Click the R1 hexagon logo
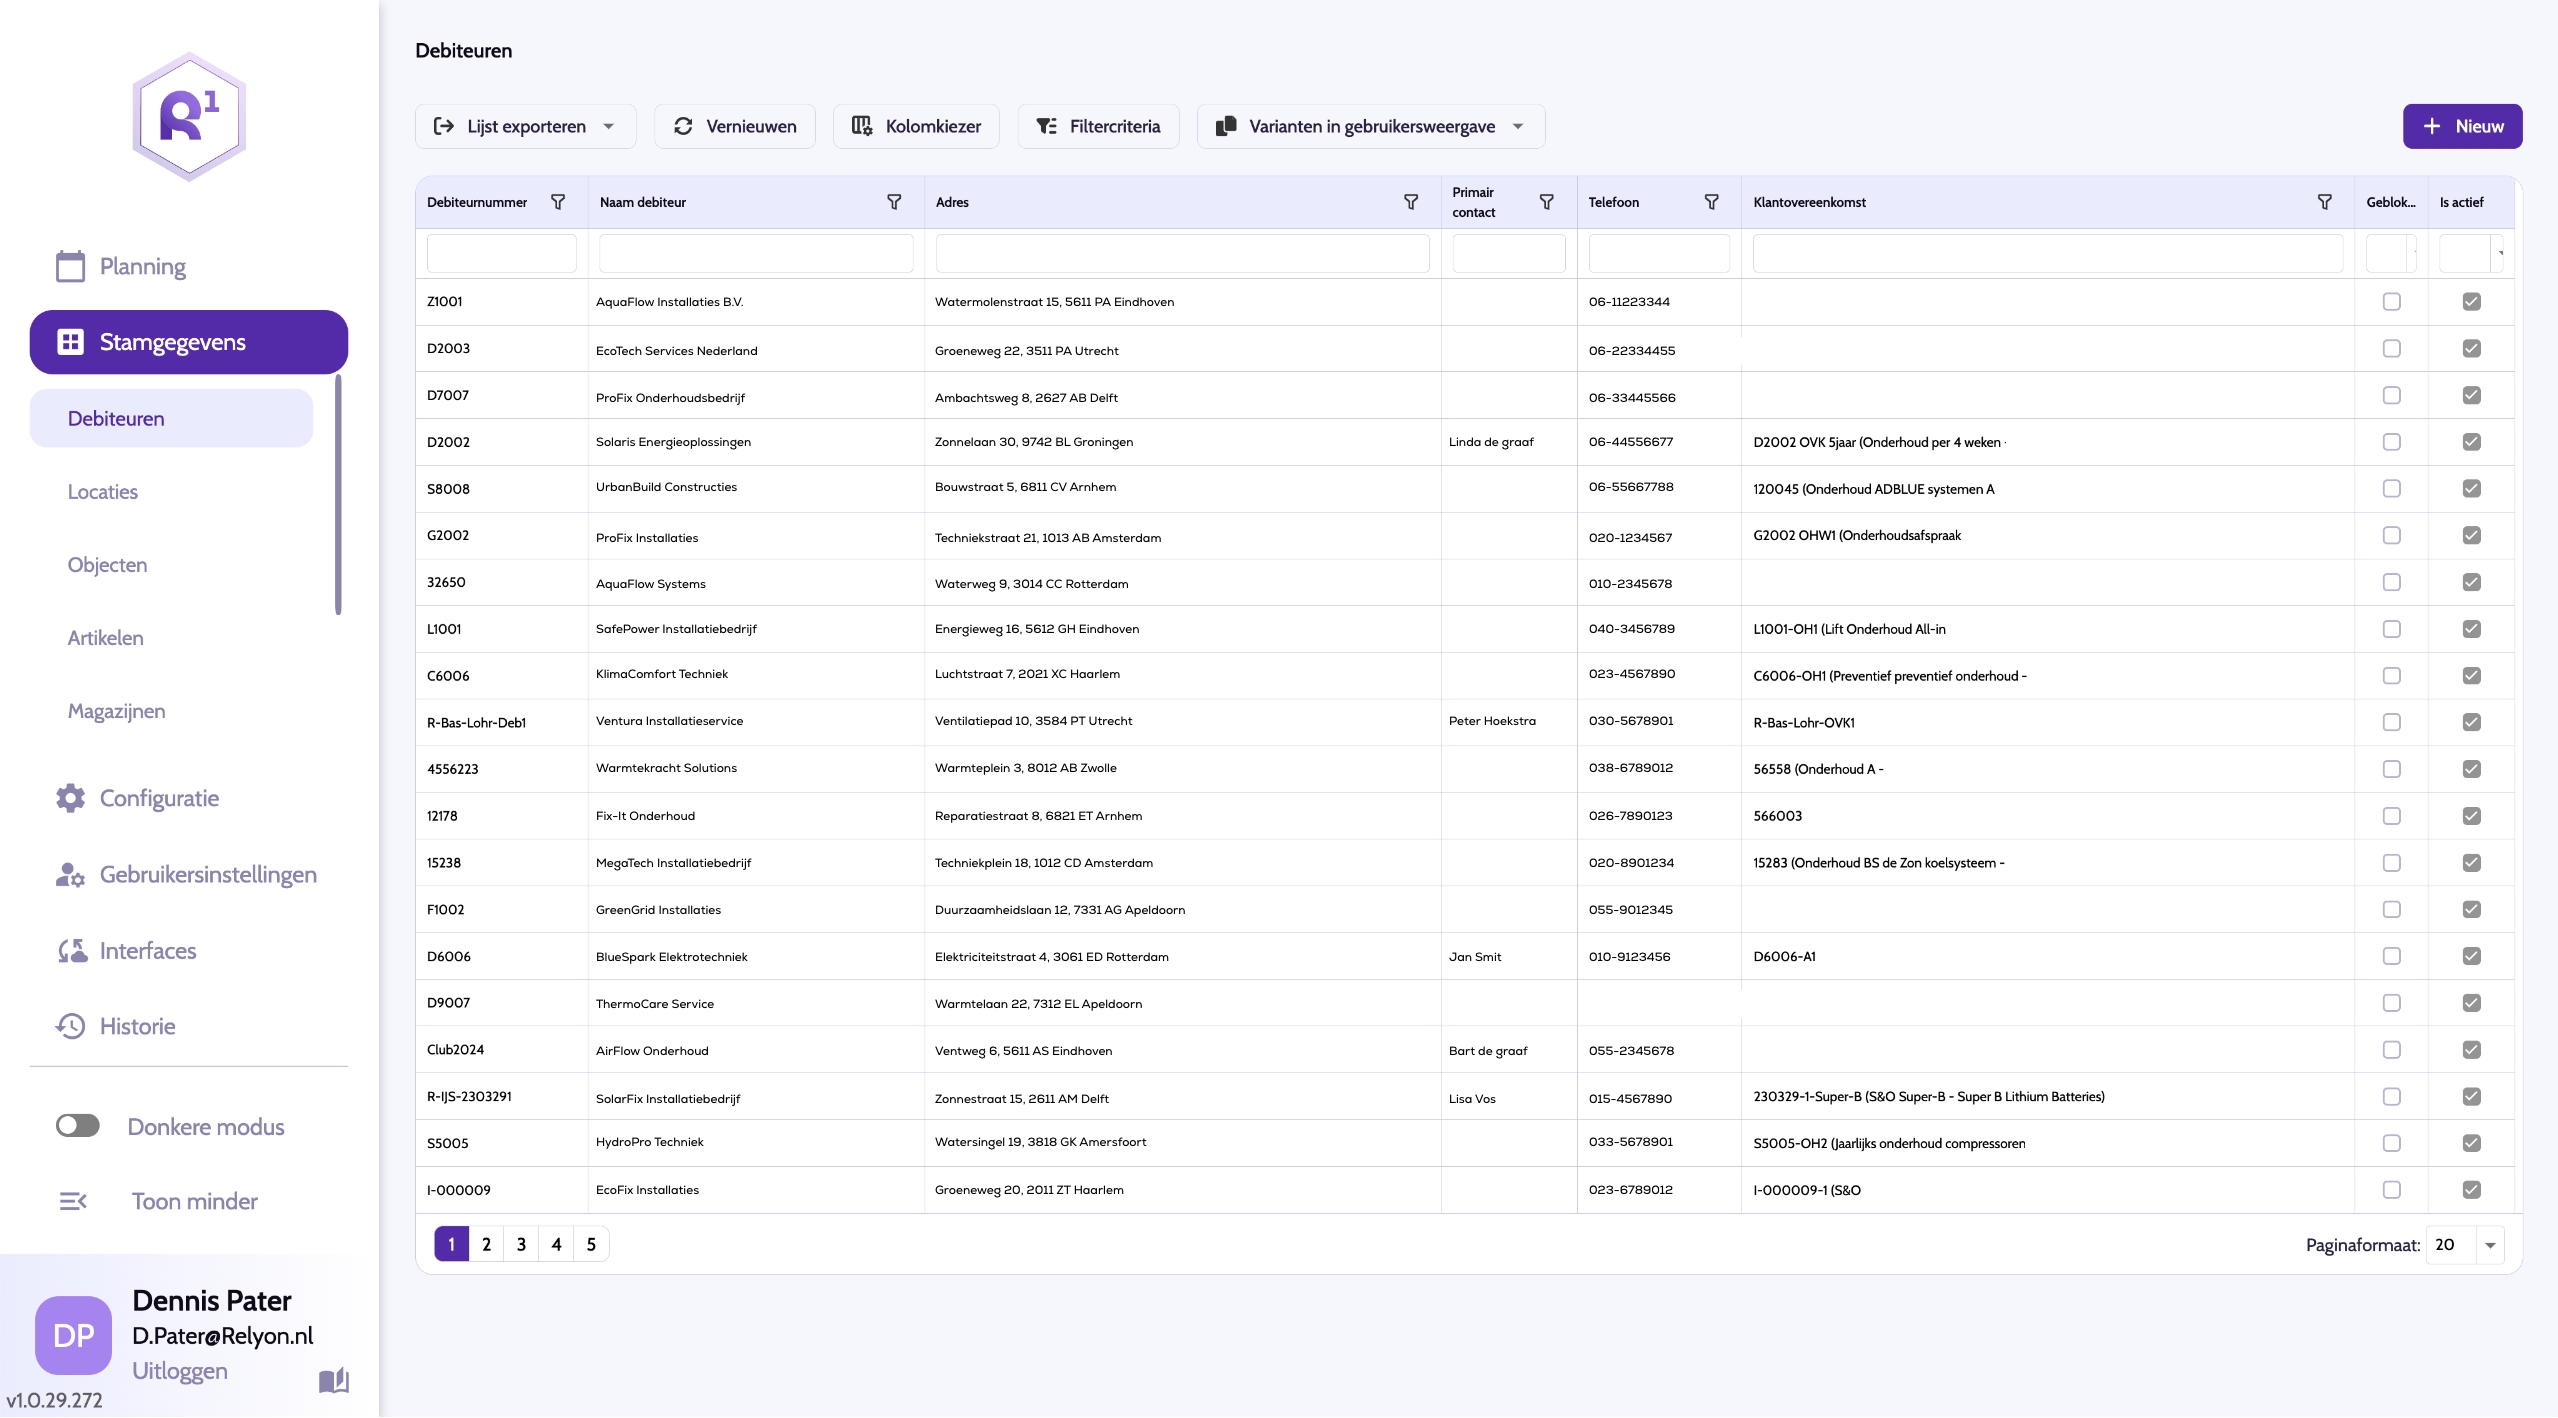Image resolution: width=2558 pixels, height=1418 pixels. tap(189, 117)
